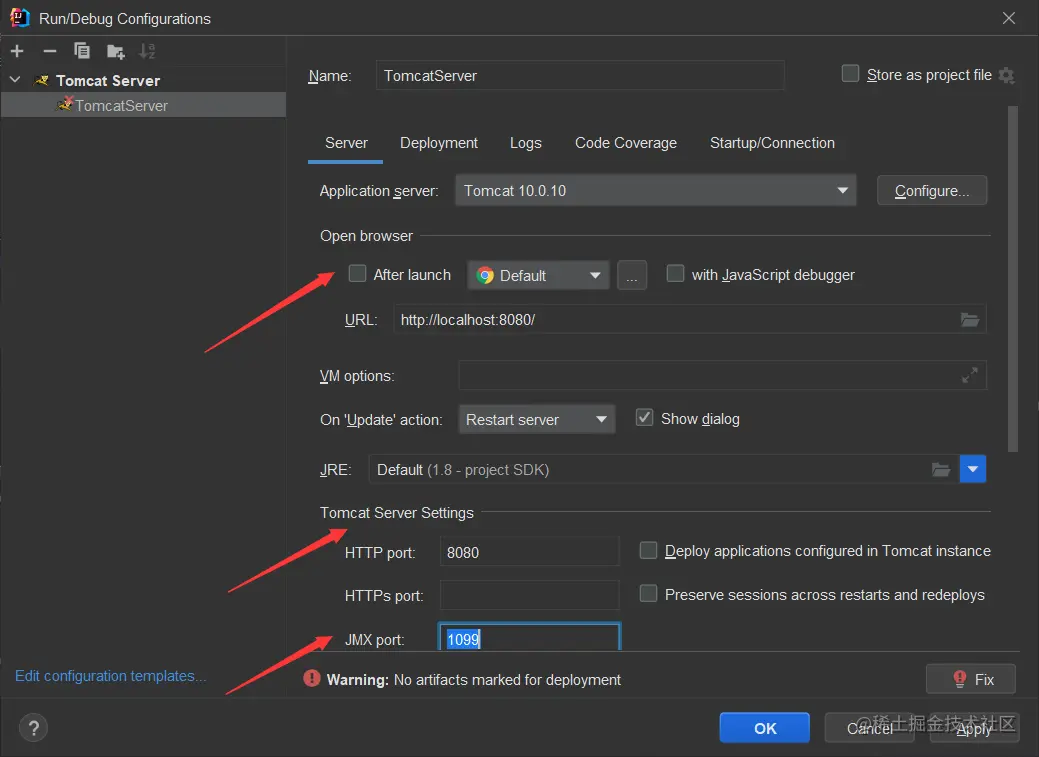Image resolution: width=1039 pixels, height=757 pixels.
Task: Click the red warning icon beside Warning text
Action: pos(311,678)
